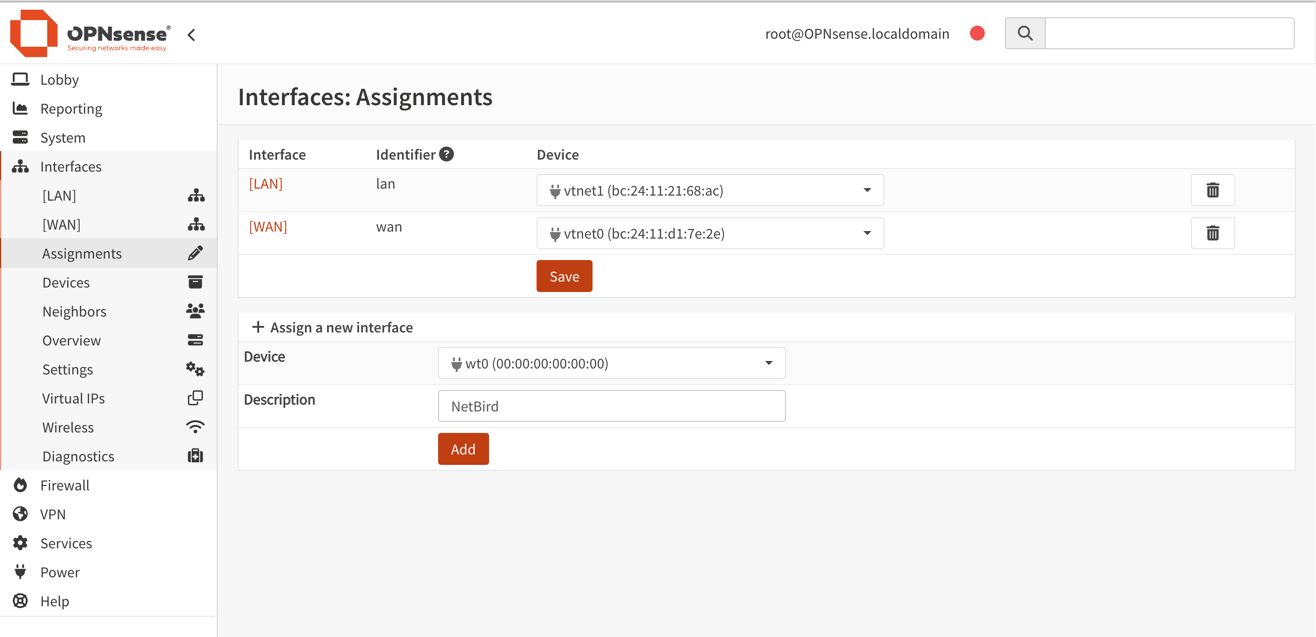
Task: Click the NetBird description input field
Action: point(611,405)
